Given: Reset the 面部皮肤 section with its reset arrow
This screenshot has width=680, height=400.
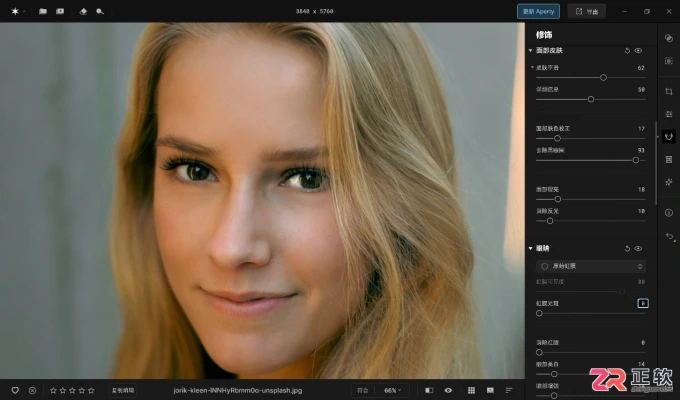Looking at the screenshot, I should coord(627,51).
